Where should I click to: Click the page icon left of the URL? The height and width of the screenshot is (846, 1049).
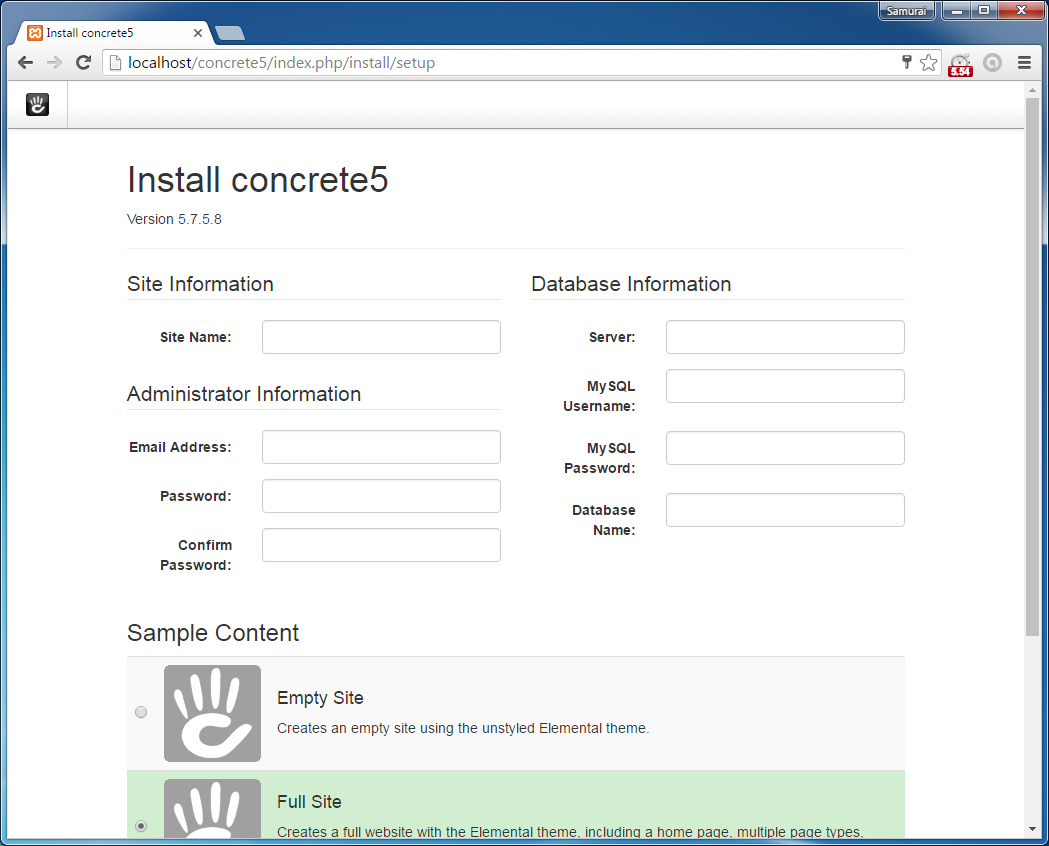pos(115,63)
